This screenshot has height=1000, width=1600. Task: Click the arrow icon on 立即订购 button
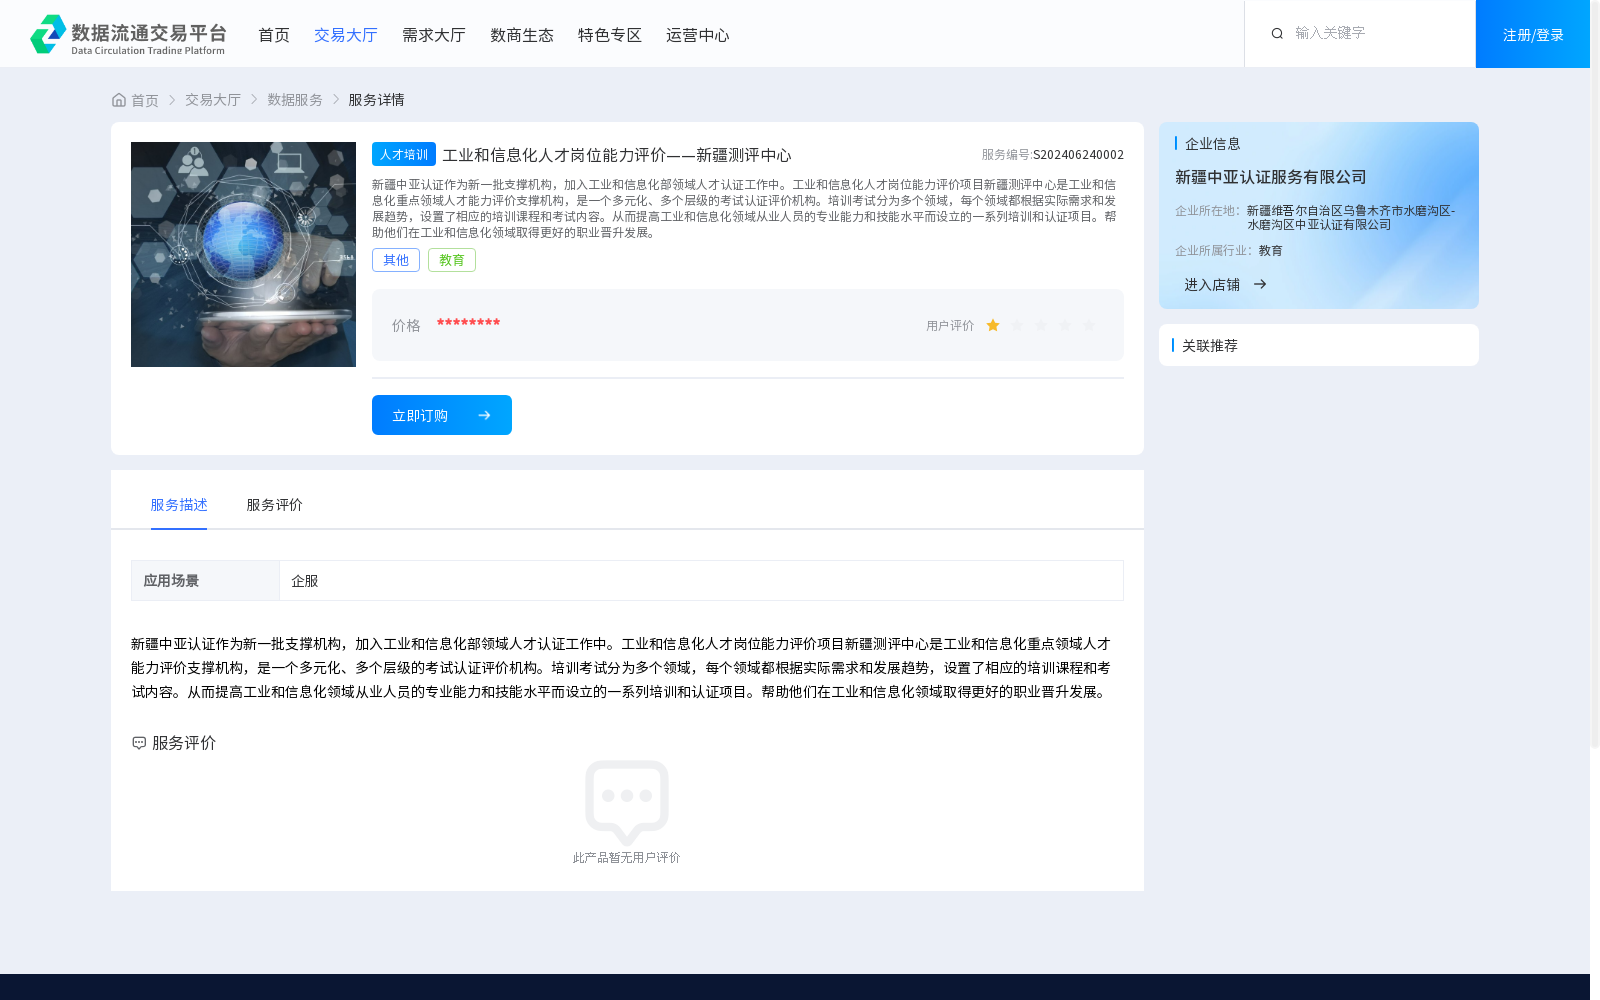pos(484,415)
